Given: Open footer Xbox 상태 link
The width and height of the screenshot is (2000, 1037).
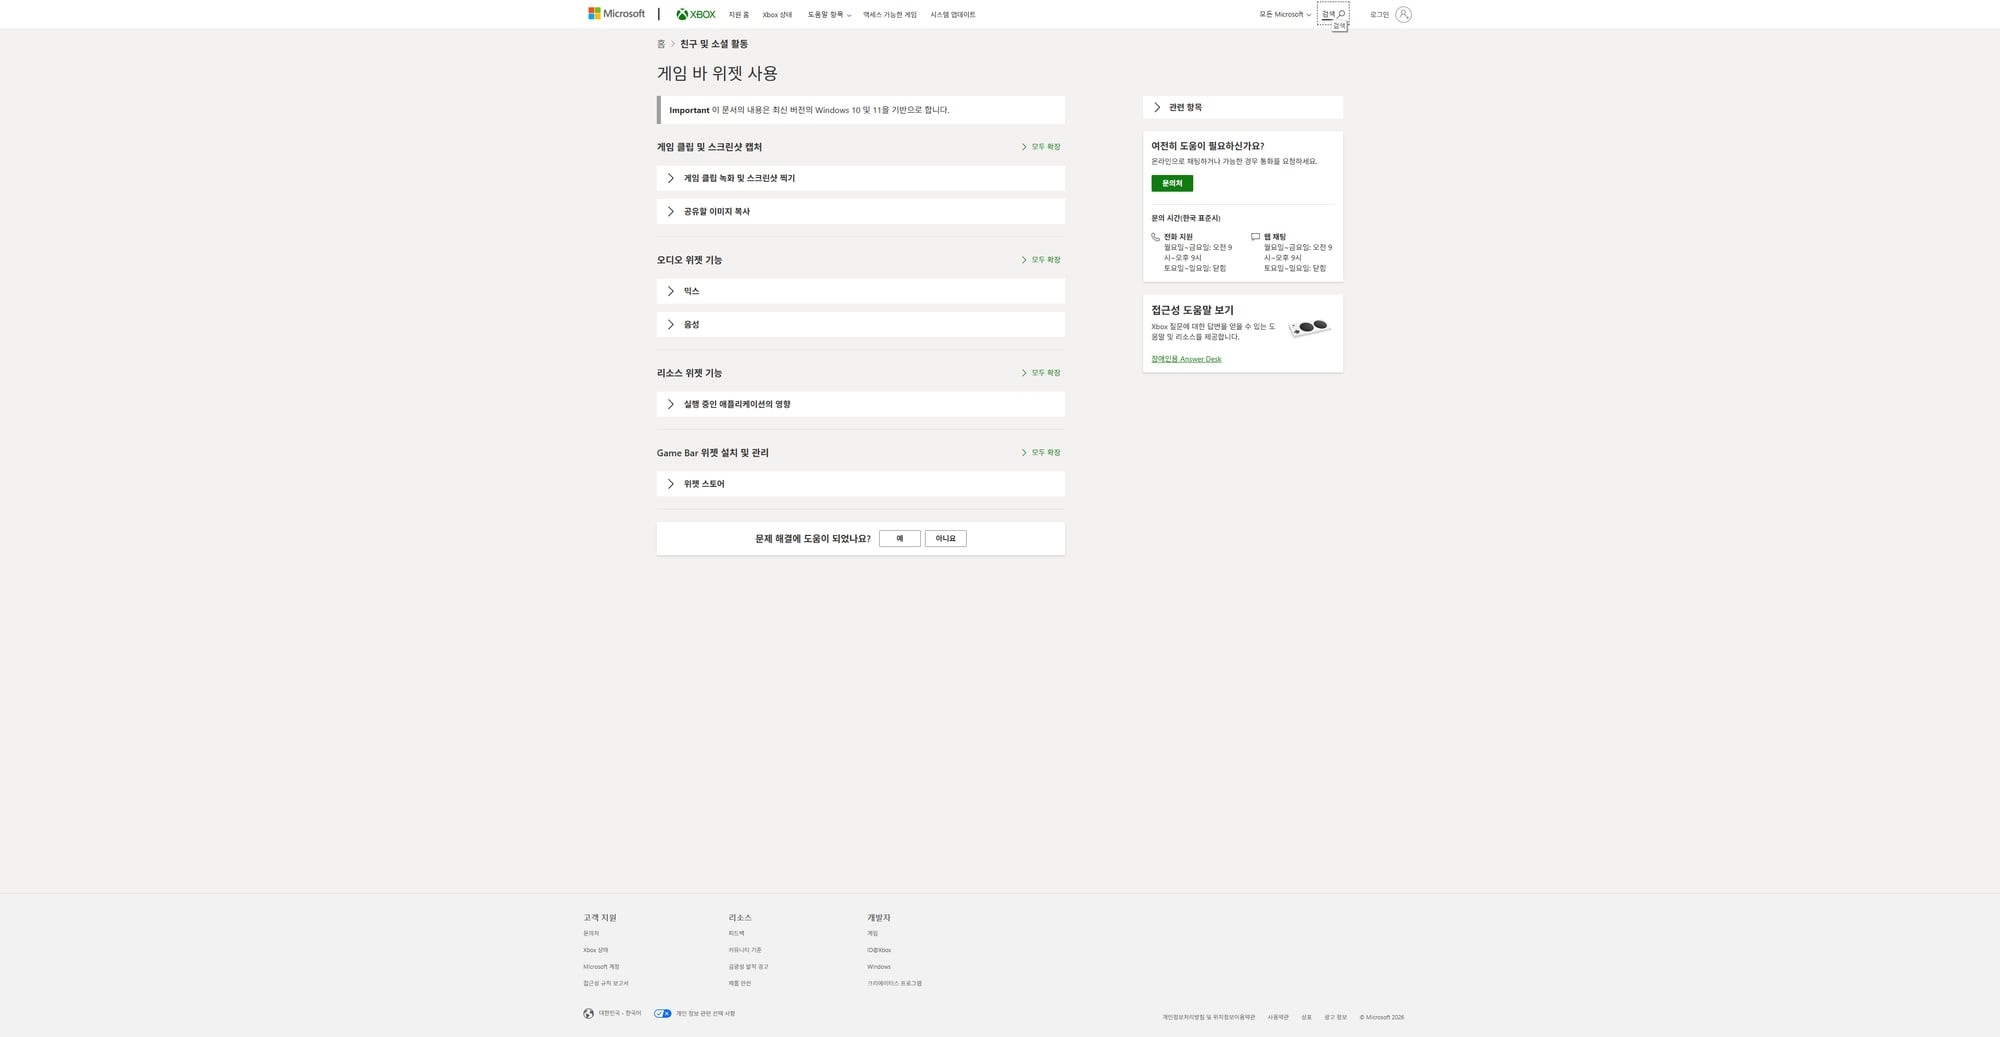Looking at the screenshot, I should click(596, 950).
